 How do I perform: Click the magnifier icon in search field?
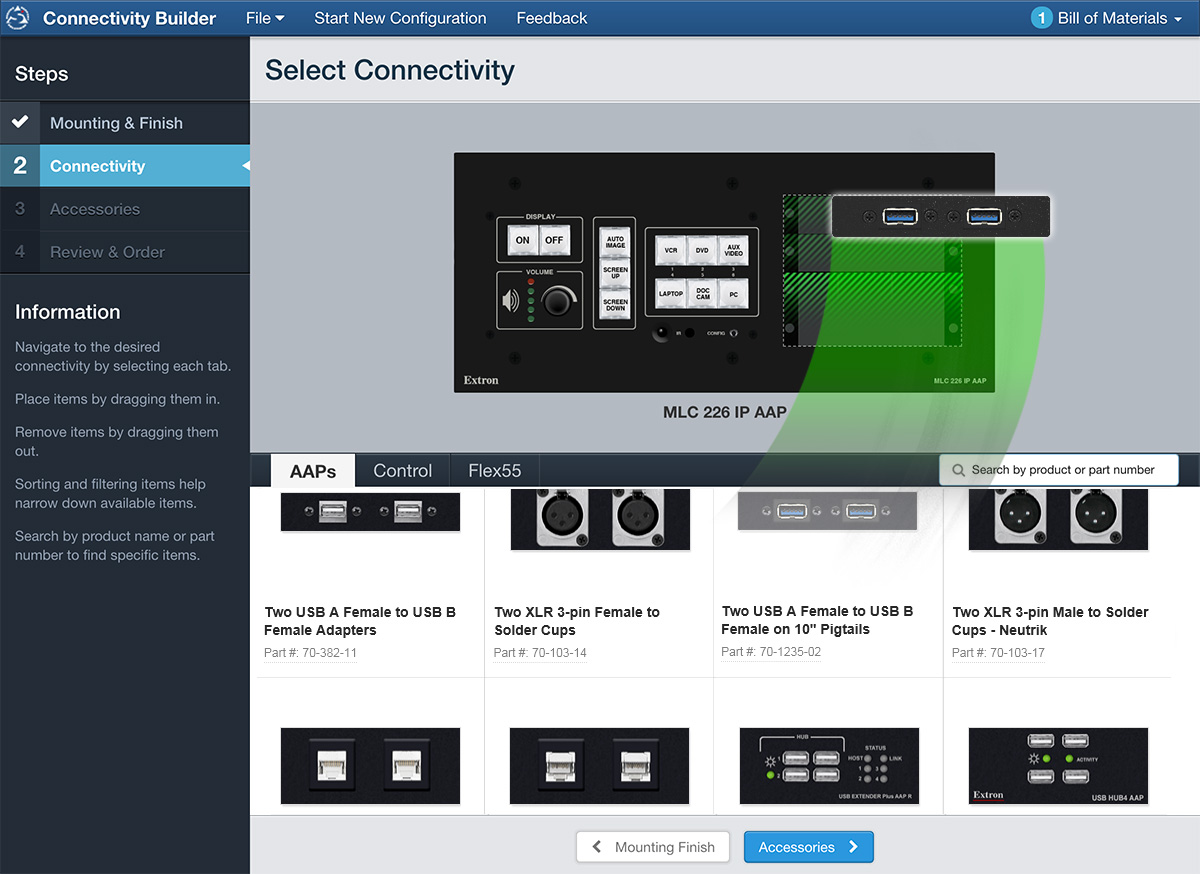click(x=959, y=470)
